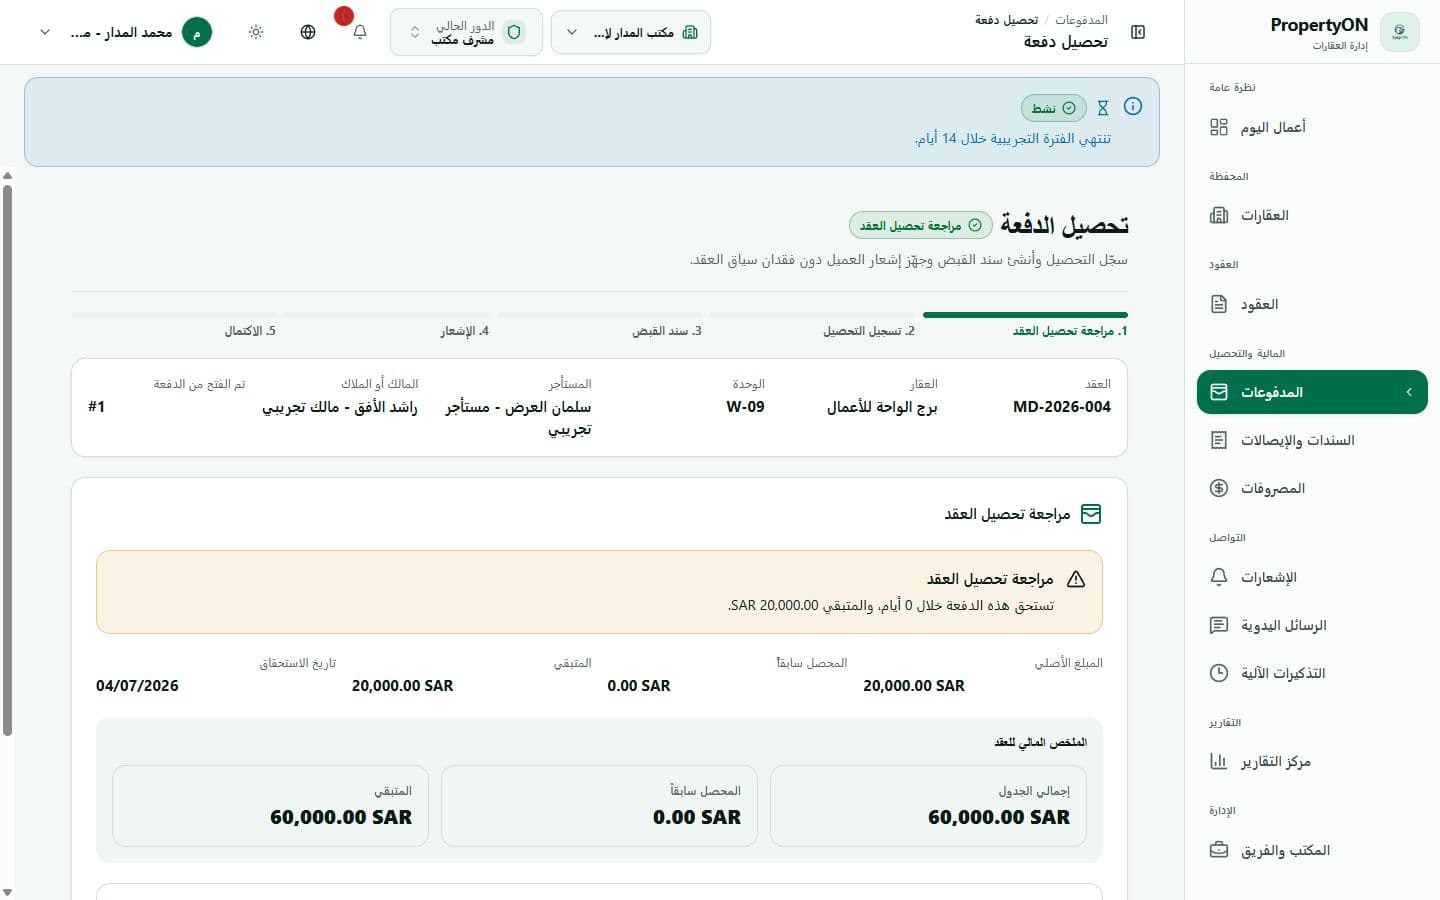Open العقارات in sidebar

pos(1312,215)
